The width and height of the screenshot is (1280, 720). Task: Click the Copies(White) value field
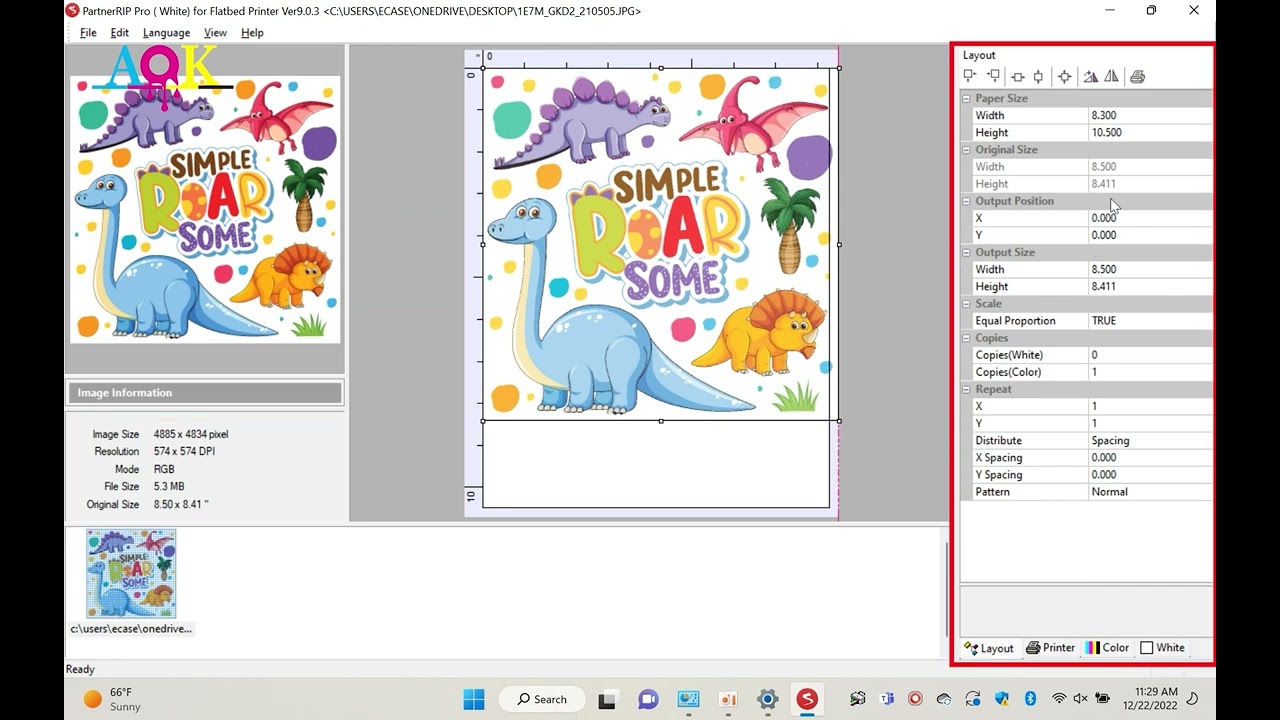tap(1150, 355)
